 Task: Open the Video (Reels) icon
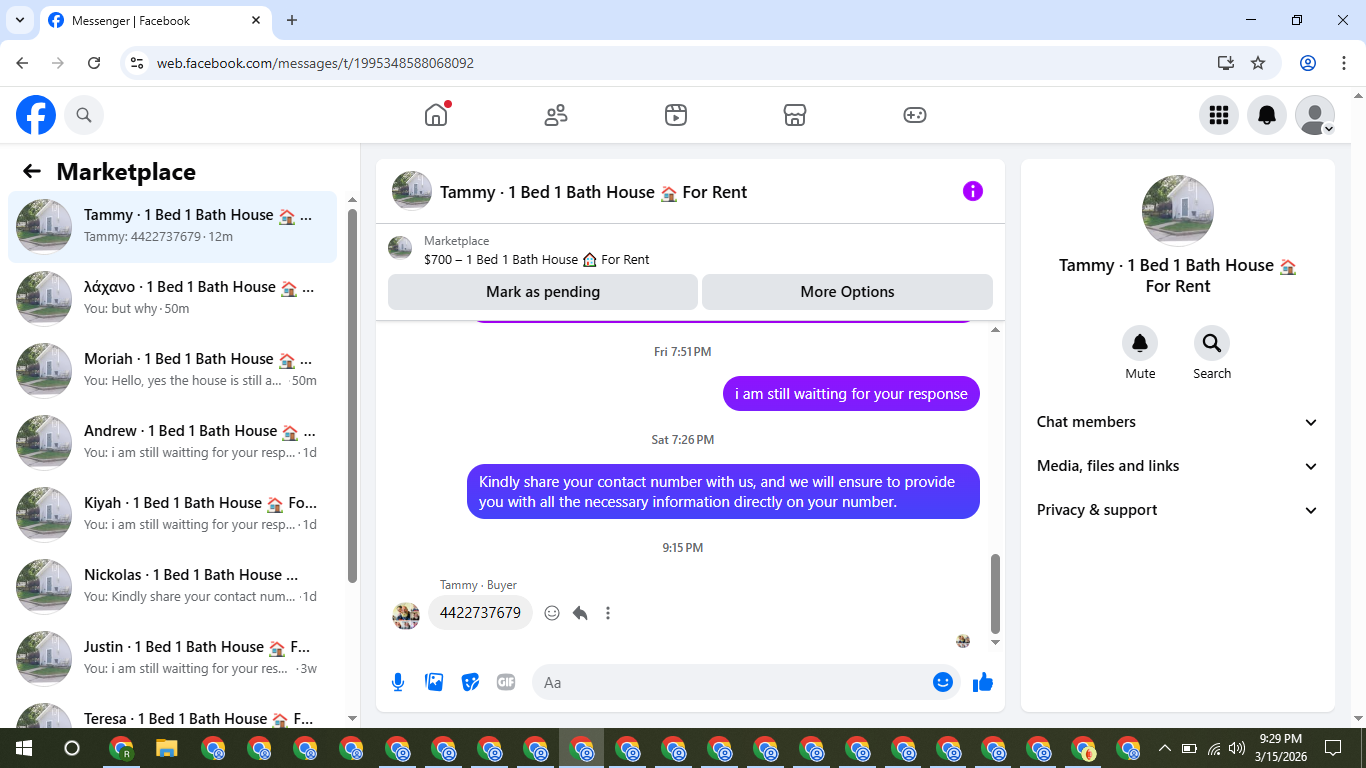(x=676, y=115)
